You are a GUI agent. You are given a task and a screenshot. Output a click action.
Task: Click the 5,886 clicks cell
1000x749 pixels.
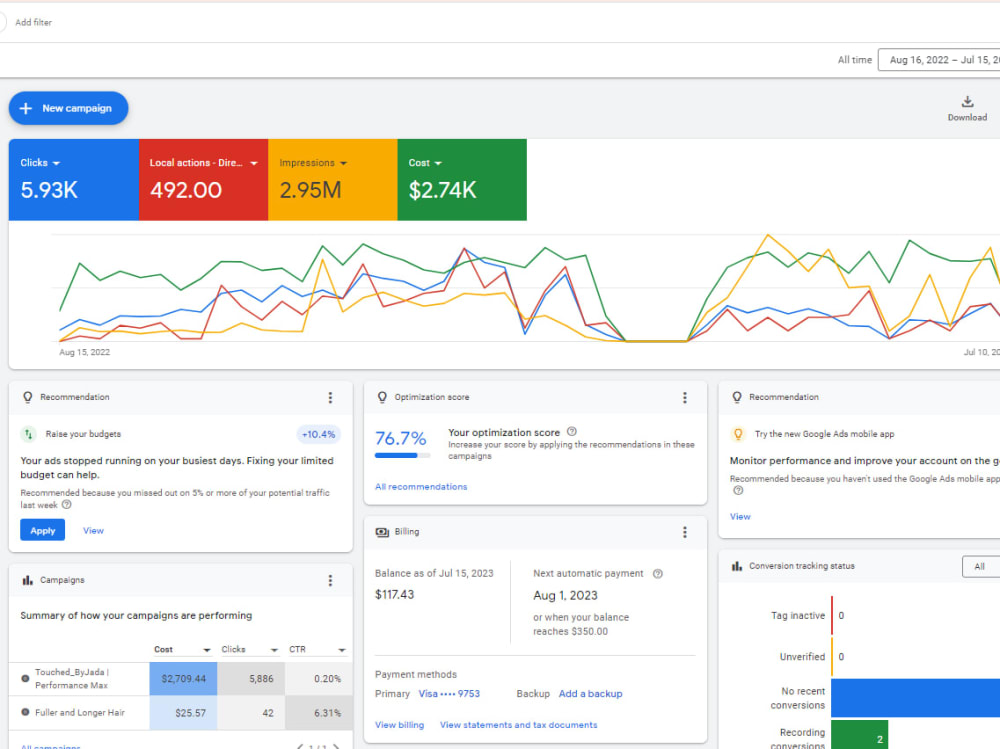point(251,679)
